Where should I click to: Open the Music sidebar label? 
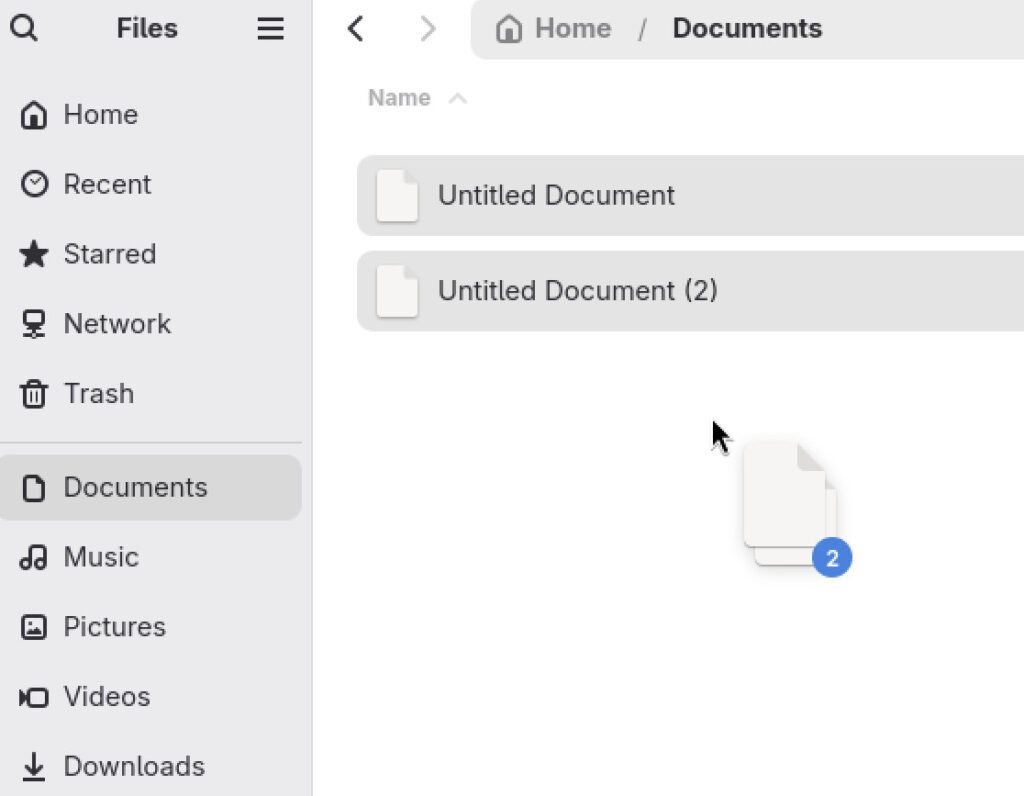point(101,558)
